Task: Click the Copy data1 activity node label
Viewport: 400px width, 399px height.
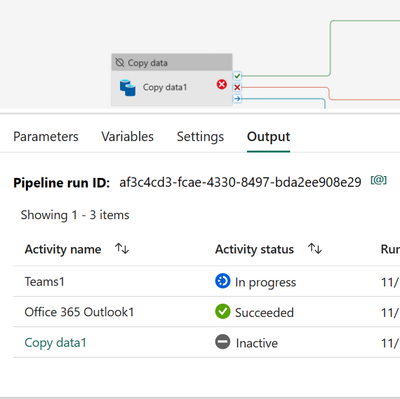Action: (165, 87)
